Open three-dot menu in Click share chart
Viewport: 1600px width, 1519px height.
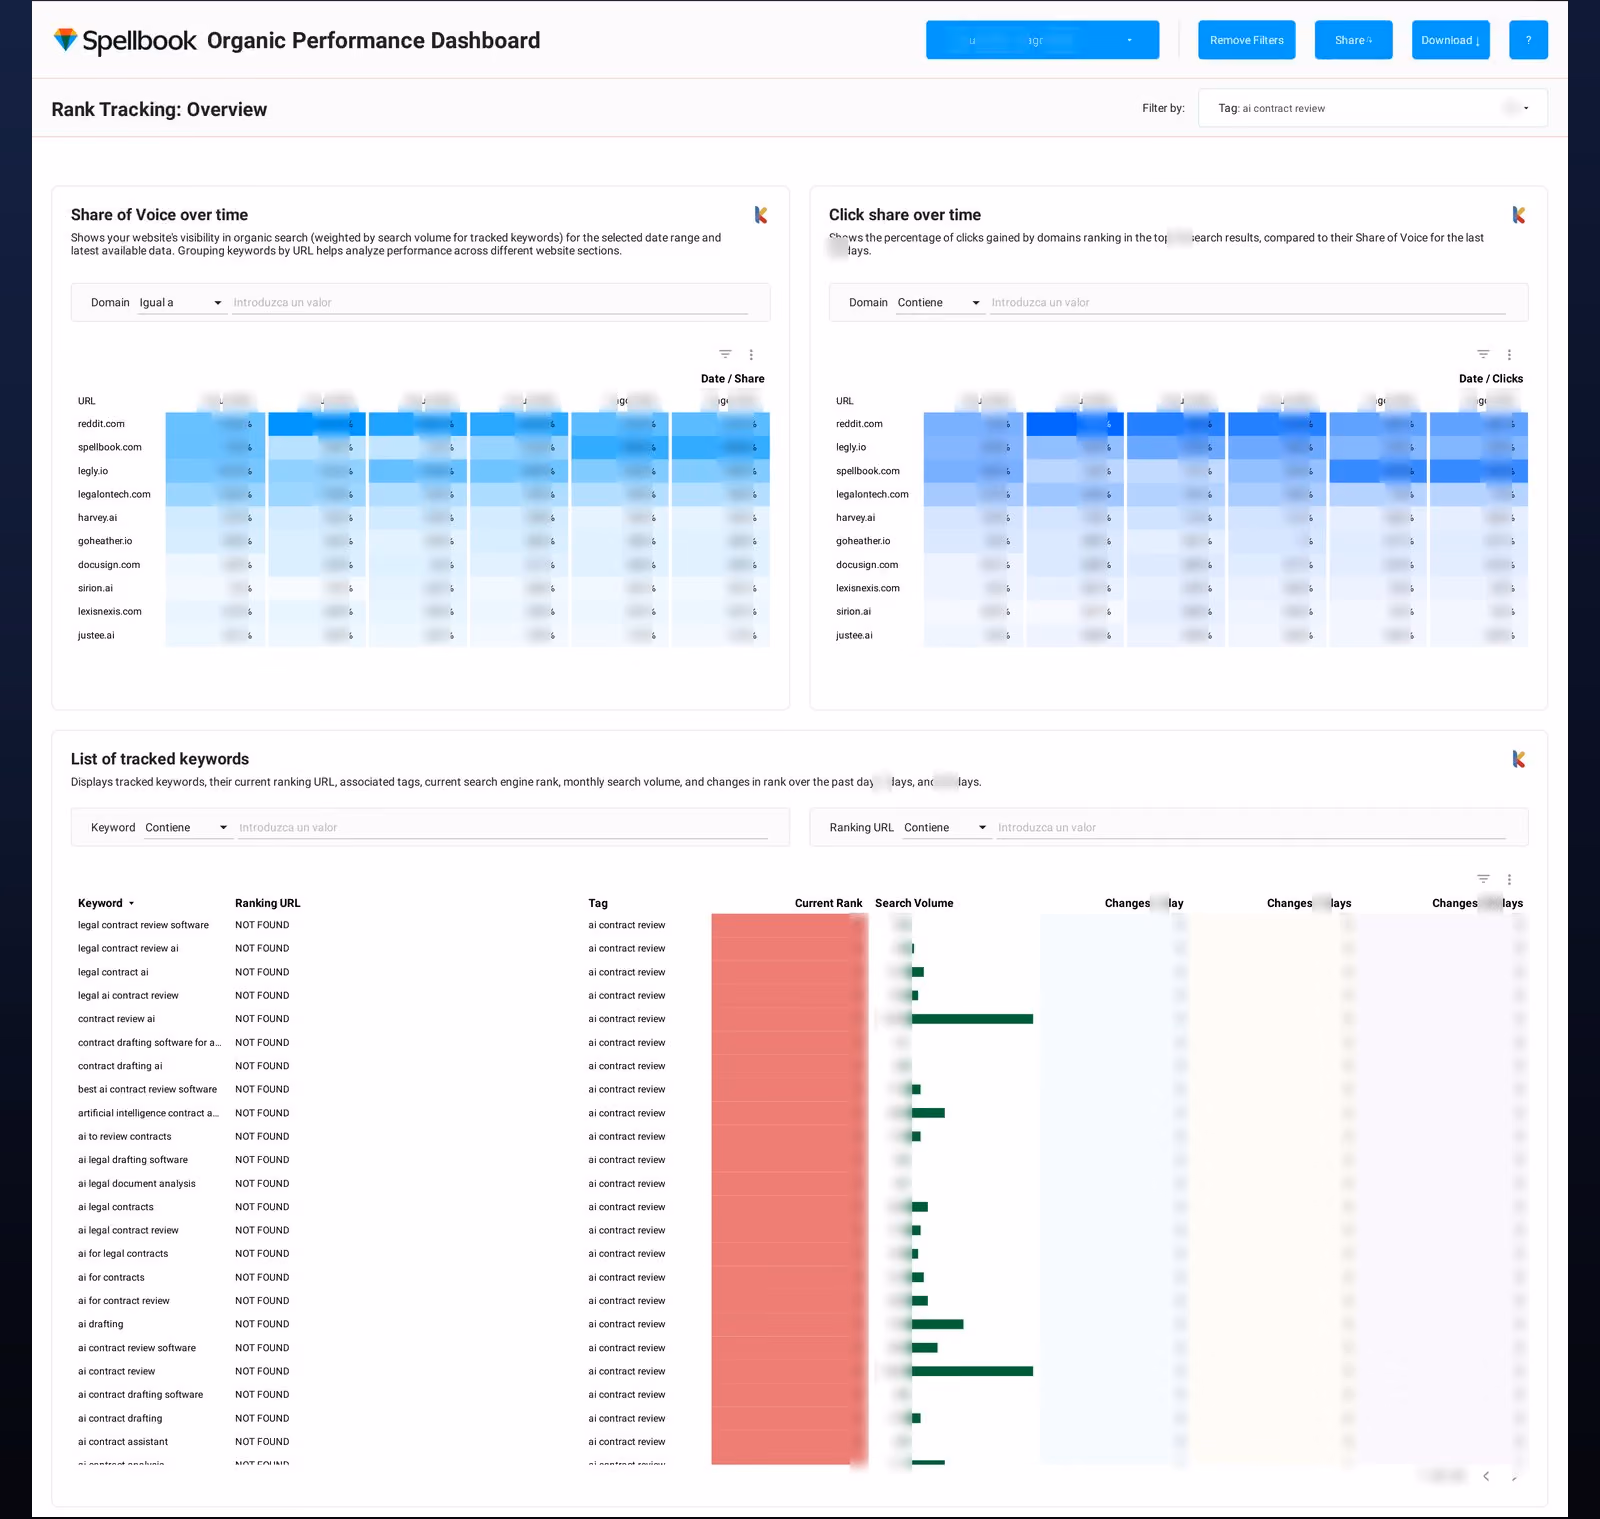[1509, 354]
